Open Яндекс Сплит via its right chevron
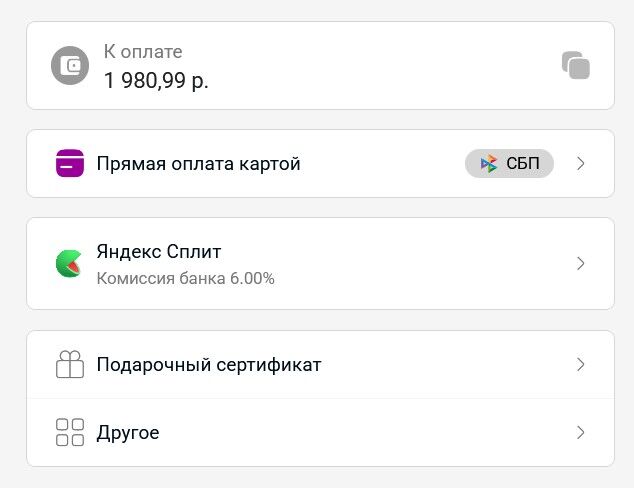634x488 pixels. coord(581,264)
